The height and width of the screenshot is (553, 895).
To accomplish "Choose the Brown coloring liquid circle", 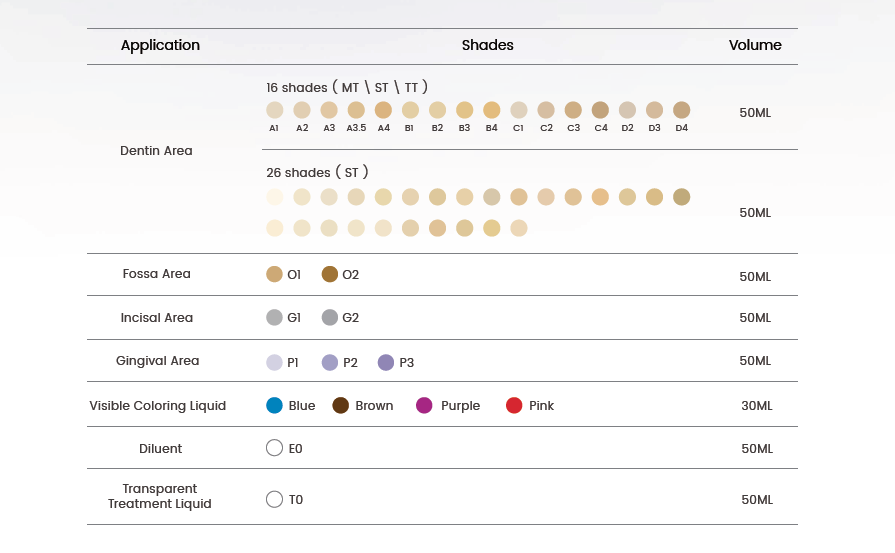I will tap(341, 405).
